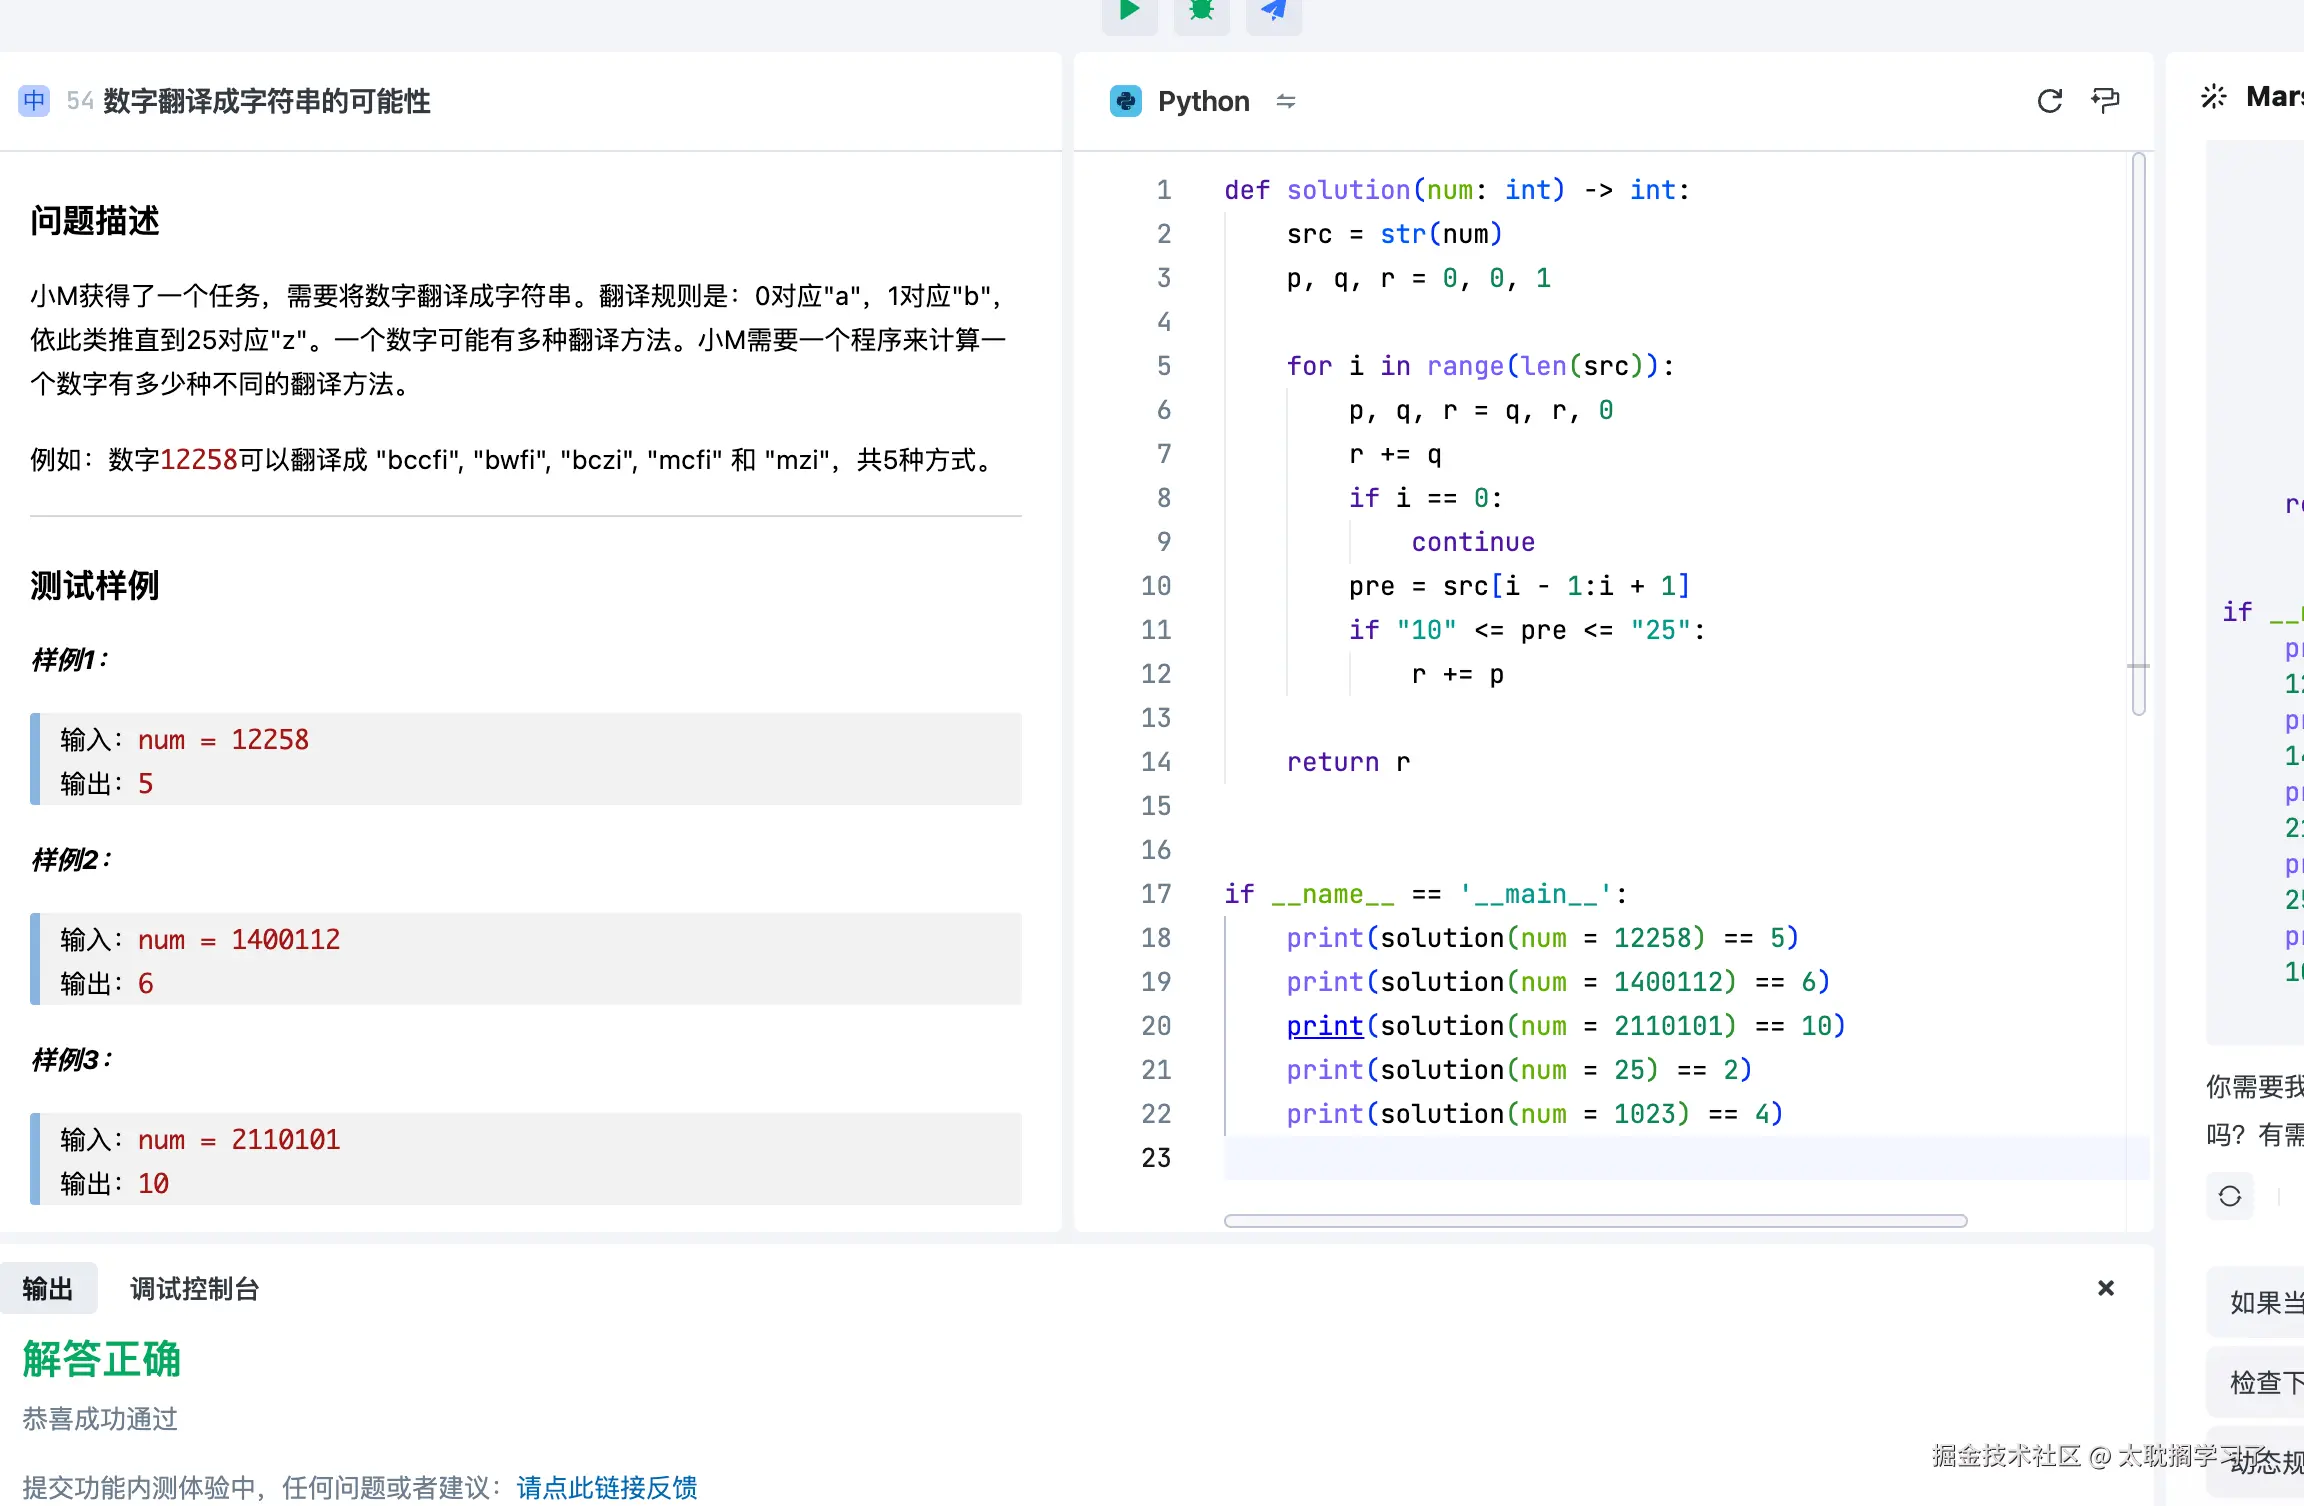The width and height of the screenshot is (2304, 1506).
Task: Expand the if __name__ block in AI panel
Action: coord(2237,611)
